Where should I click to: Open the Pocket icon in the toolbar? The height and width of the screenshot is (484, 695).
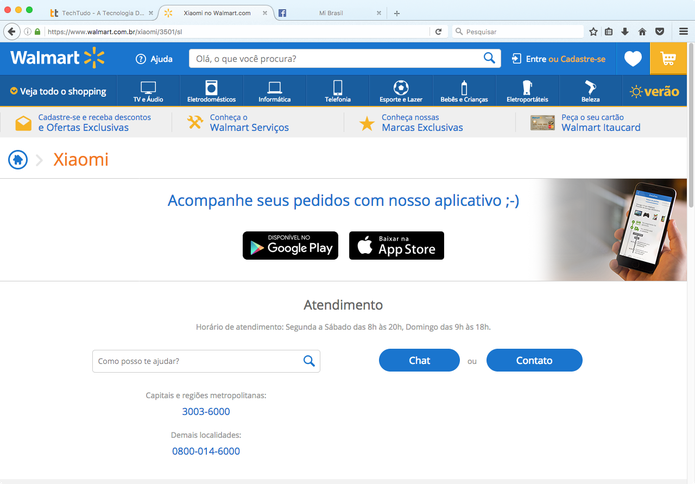pyautogui.click(x=660, y=31)
